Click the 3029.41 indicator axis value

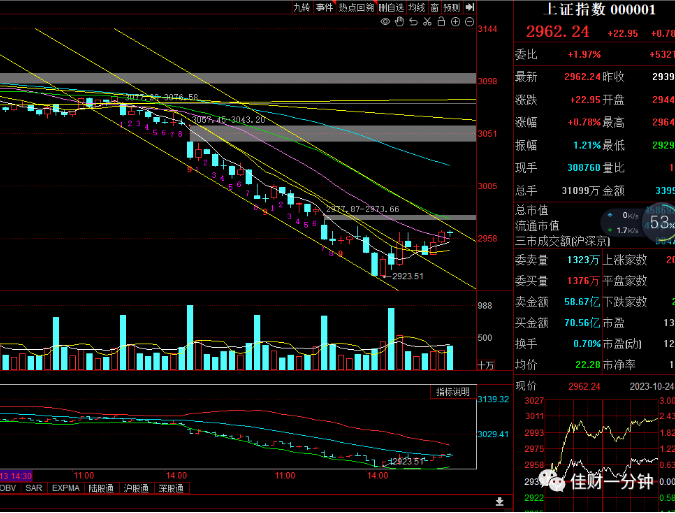(x=493, y=434)
